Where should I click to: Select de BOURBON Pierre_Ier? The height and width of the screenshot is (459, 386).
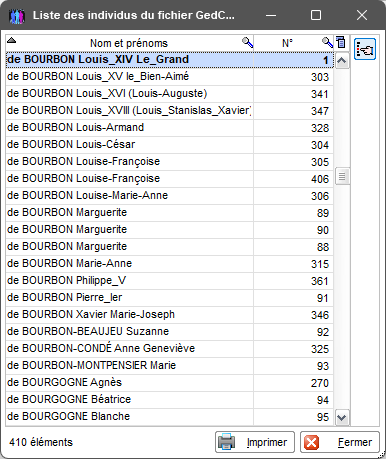point(169,298)
